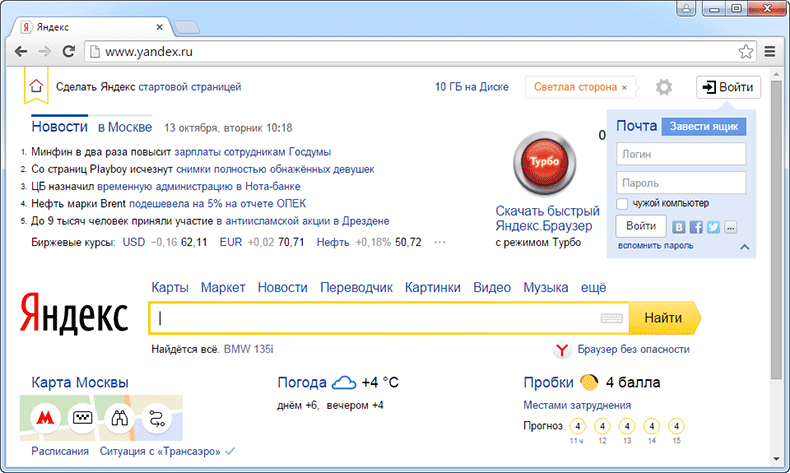This screenshot has height=473, width=790.
Task: Log in with the Twitter icon
Action: [x=713, y=227]
